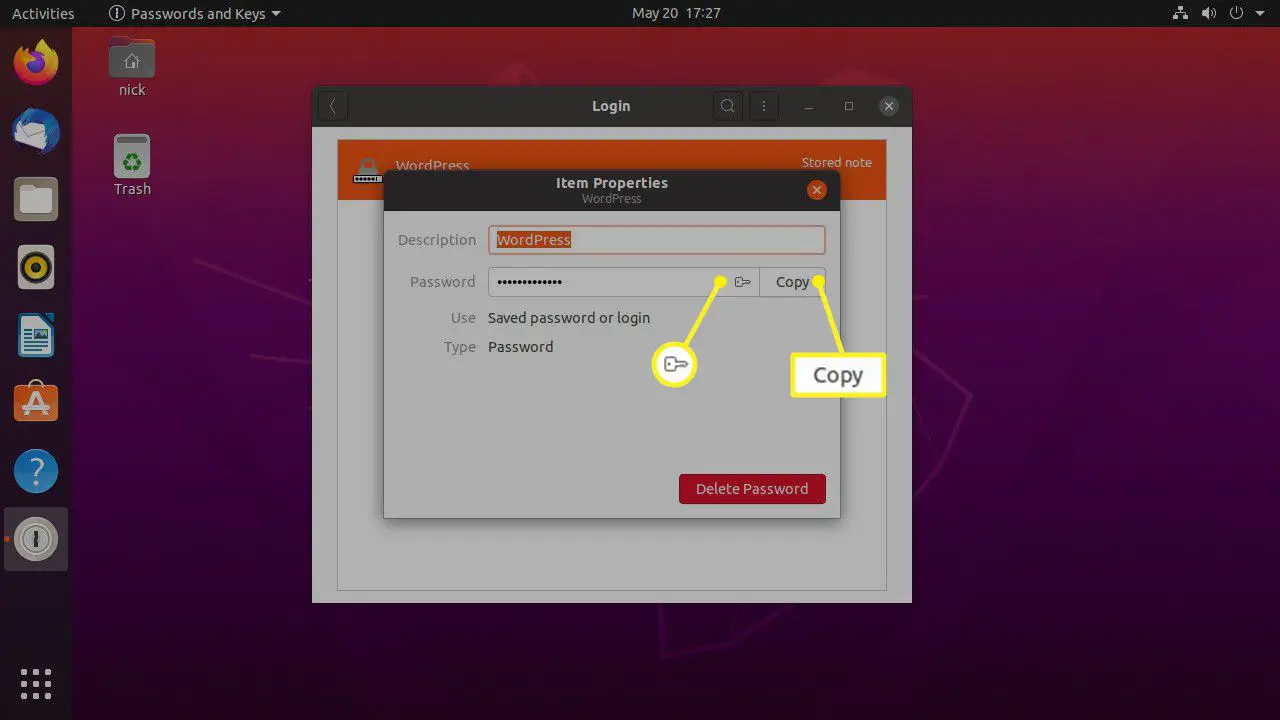
Task: Go back with the header back arrow
Action: click(x=332, y=106)
